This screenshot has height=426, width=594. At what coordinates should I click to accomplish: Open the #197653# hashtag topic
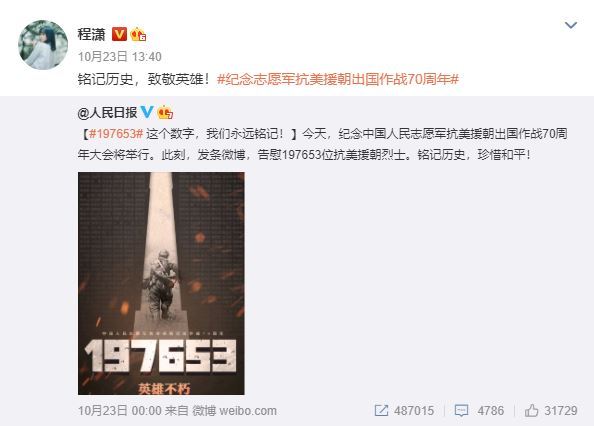tap(116, 133)
